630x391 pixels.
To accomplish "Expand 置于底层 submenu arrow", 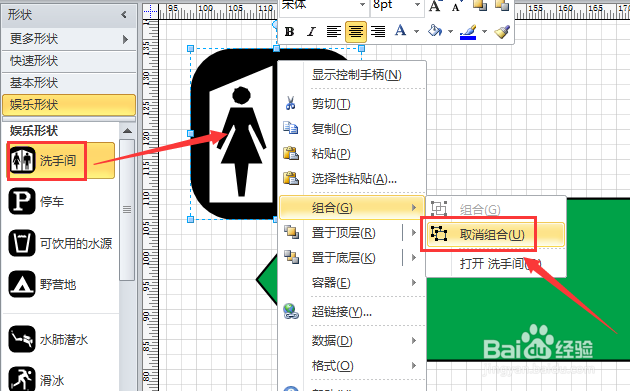I will click(413, 258).
